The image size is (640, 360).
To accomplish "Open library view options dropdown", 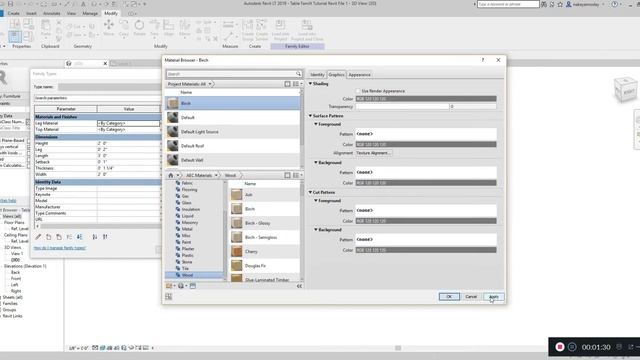I will coord(298,175).
